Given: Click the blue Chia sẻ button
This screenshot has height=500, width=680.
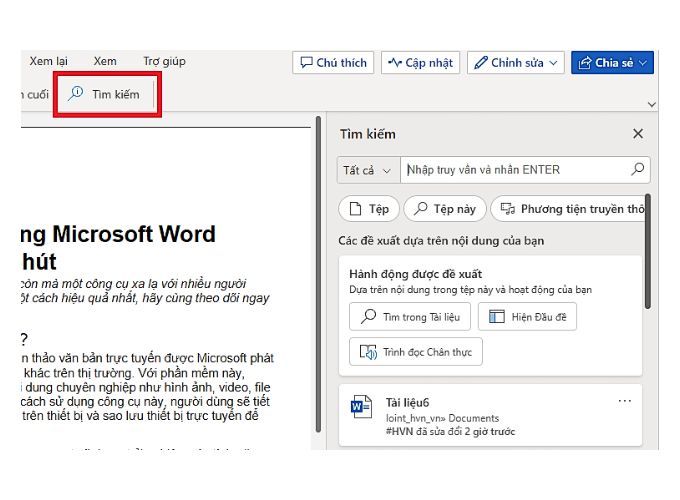Looking at the screenshot, I should click(x=612, y=63).
